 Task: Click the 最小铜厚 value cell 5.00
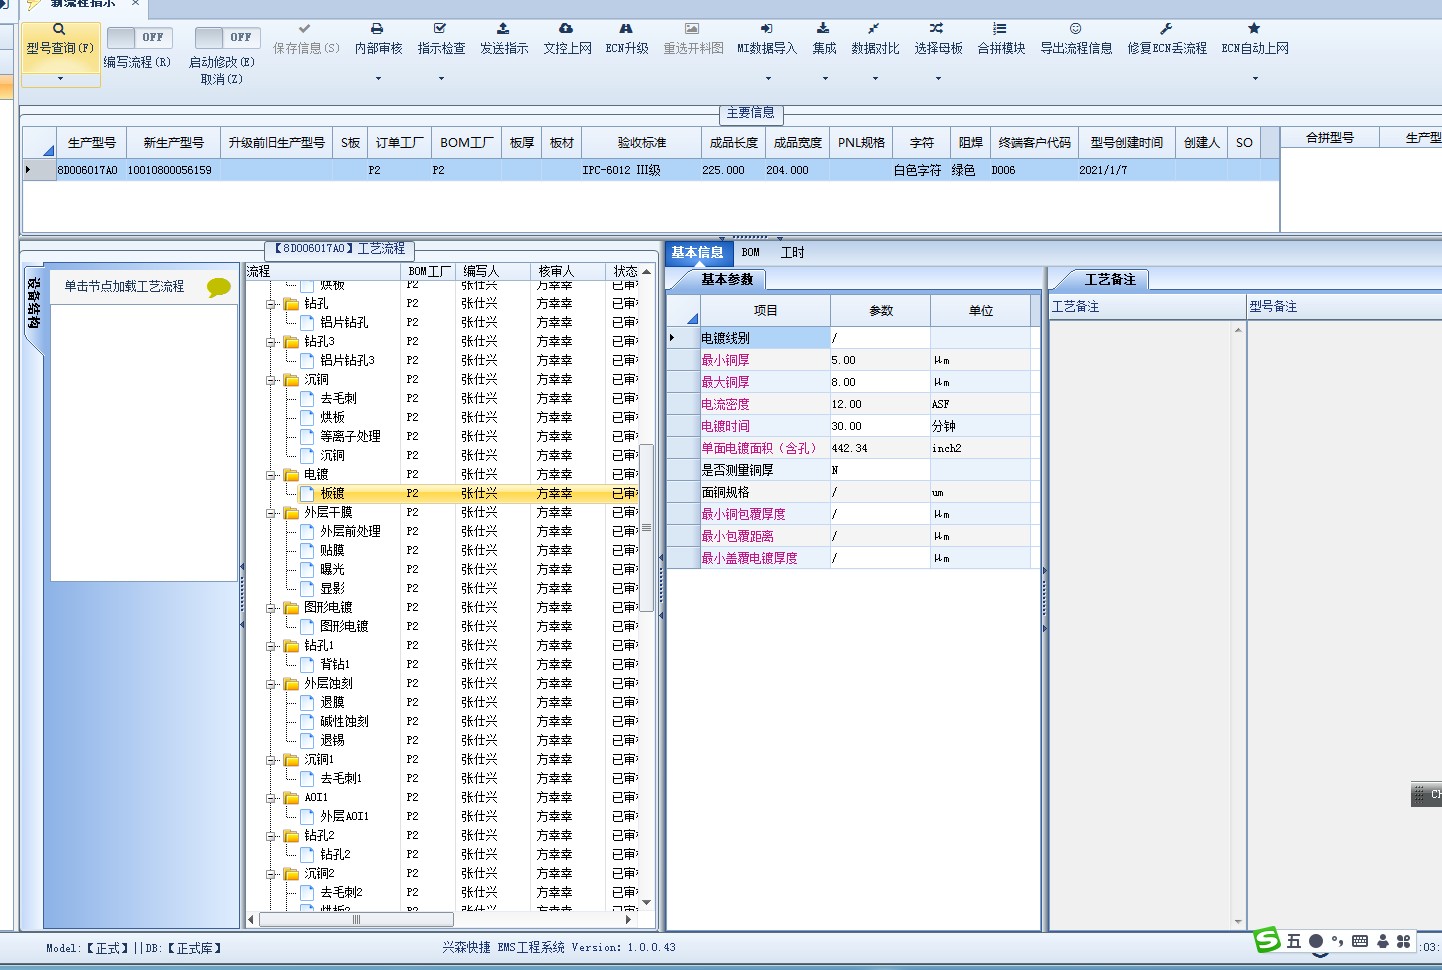coord(880,361)
